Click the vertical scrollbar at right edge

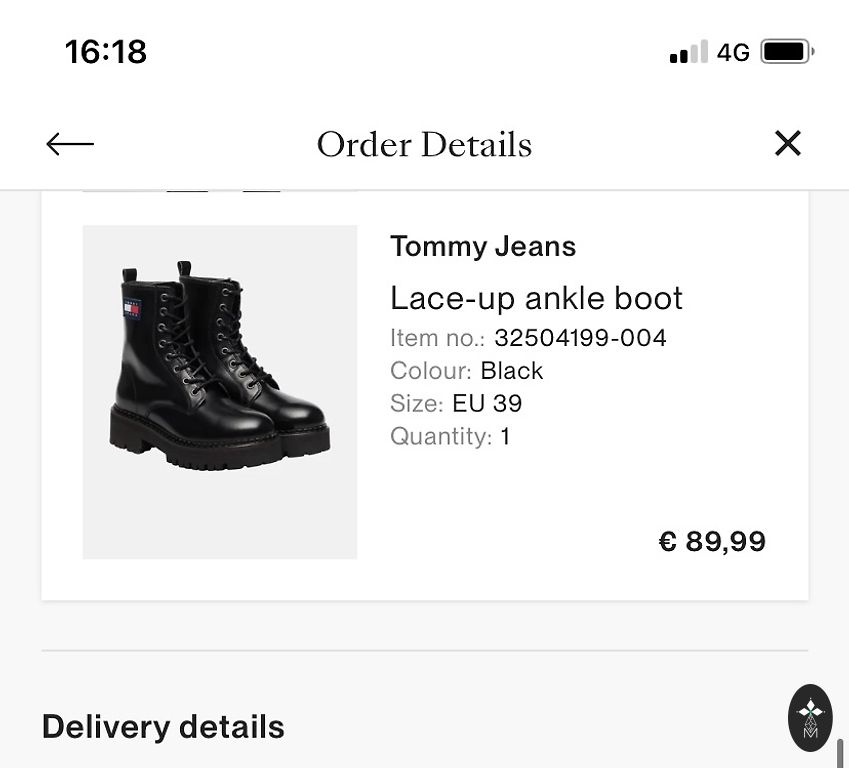click(x=840, y=752)
